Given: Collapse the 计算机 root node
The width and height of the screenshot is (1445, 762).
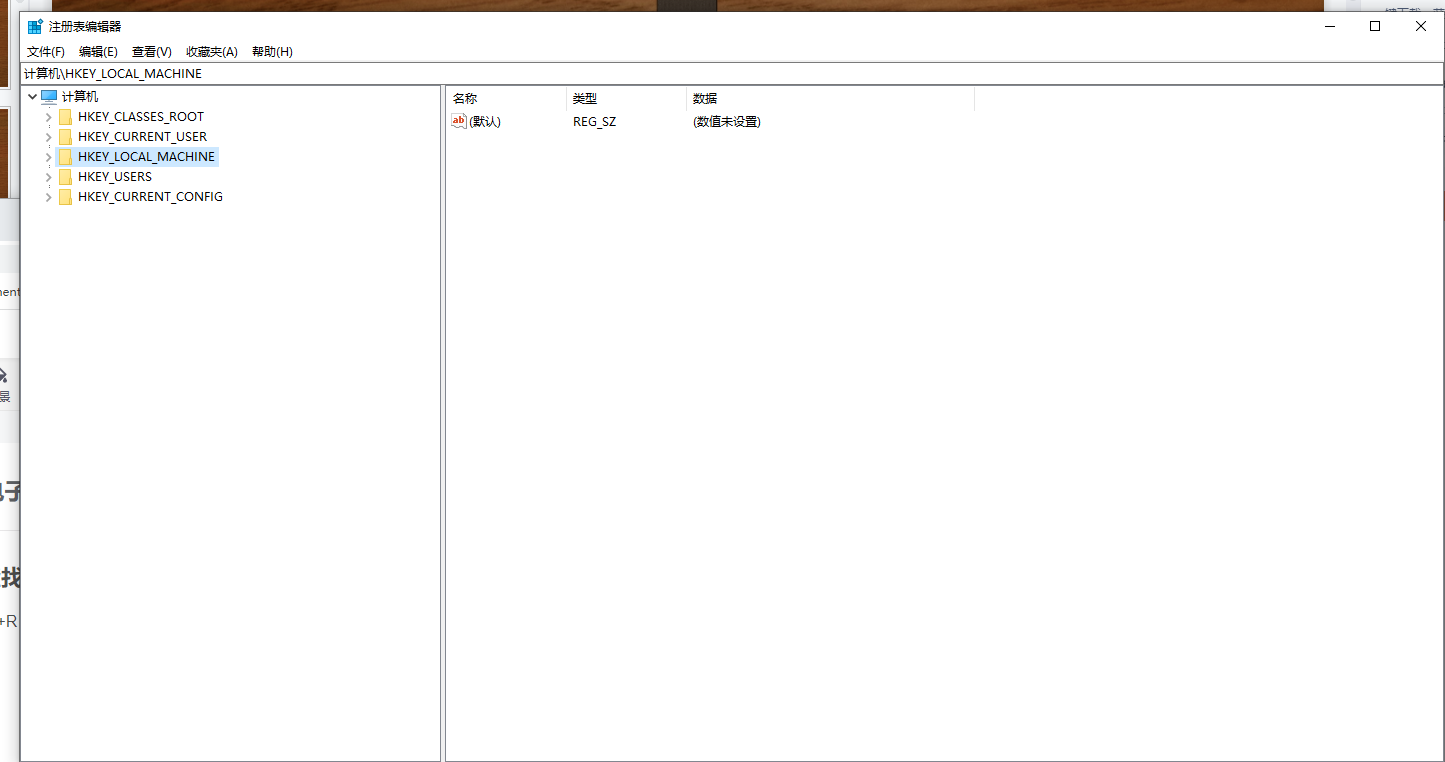Looking at the screenshot, I should 32,97.
